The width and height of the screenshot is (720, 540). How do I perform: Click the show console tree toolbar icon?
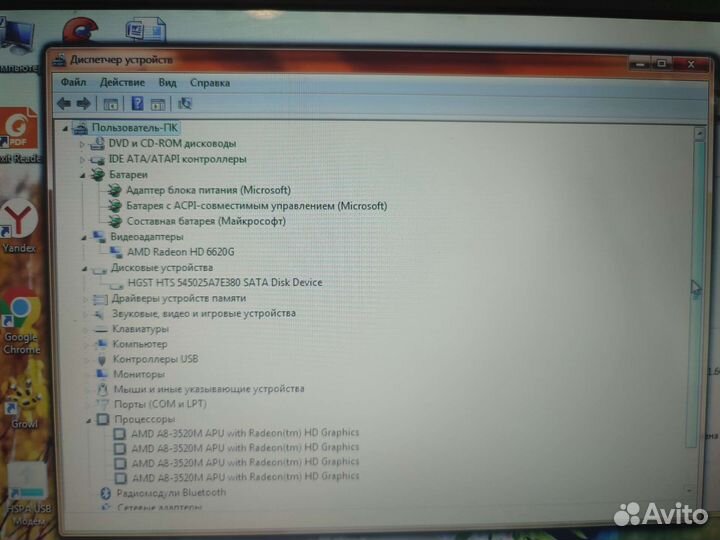[x=111, y=104]
